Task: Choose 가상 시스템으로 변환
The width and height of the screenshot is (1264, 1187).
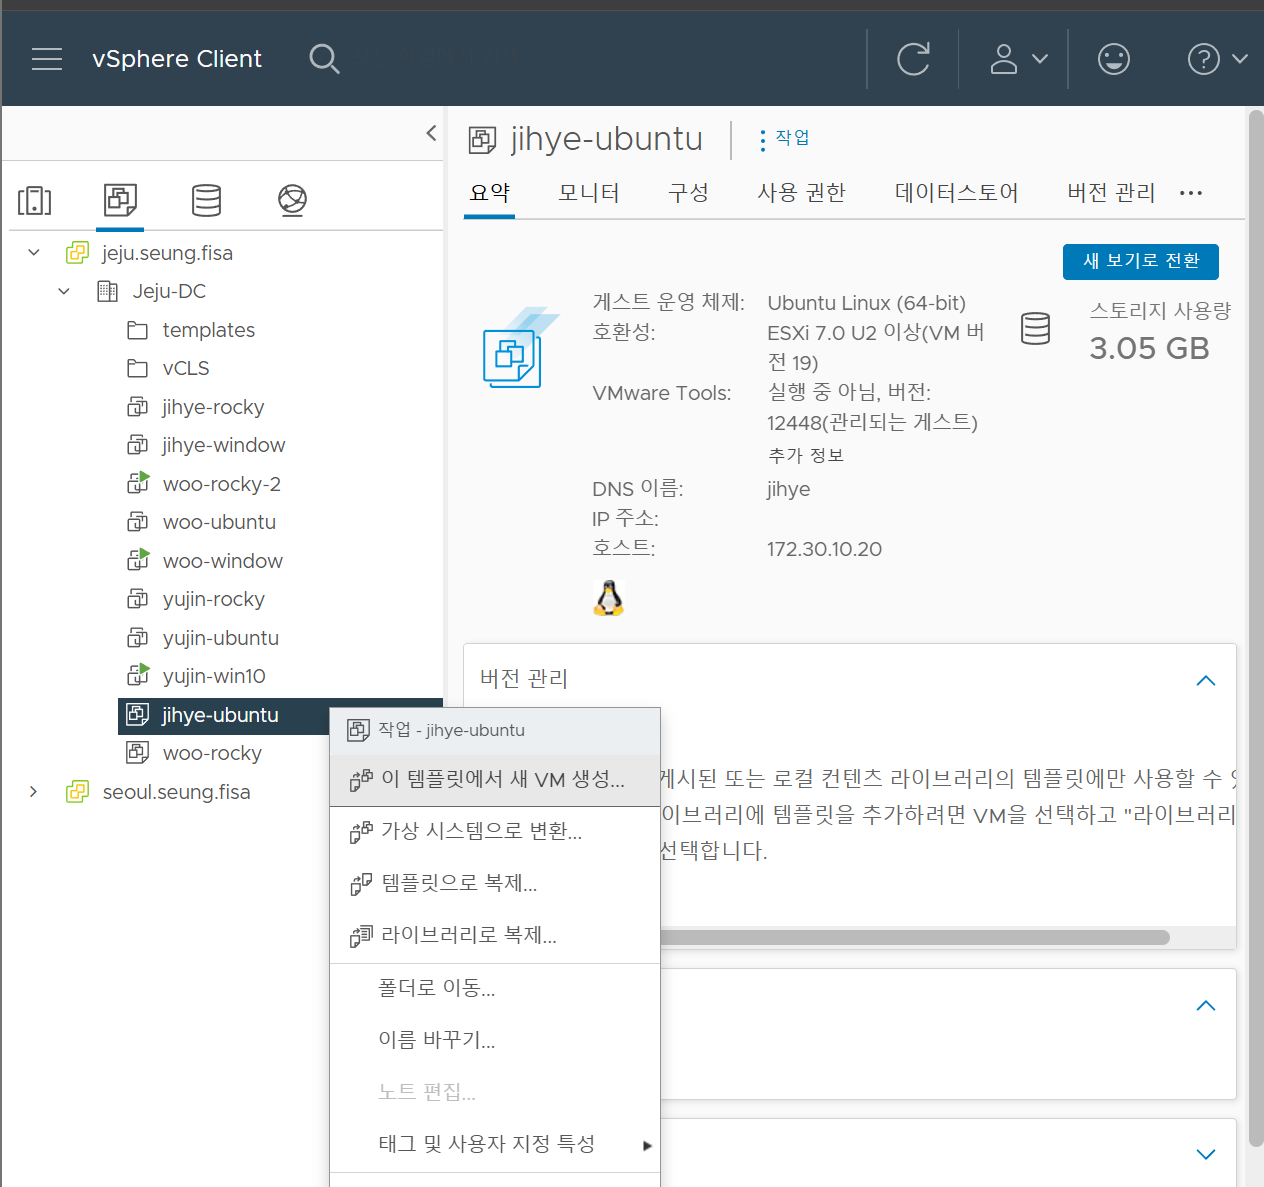Action: coord(495,832)
